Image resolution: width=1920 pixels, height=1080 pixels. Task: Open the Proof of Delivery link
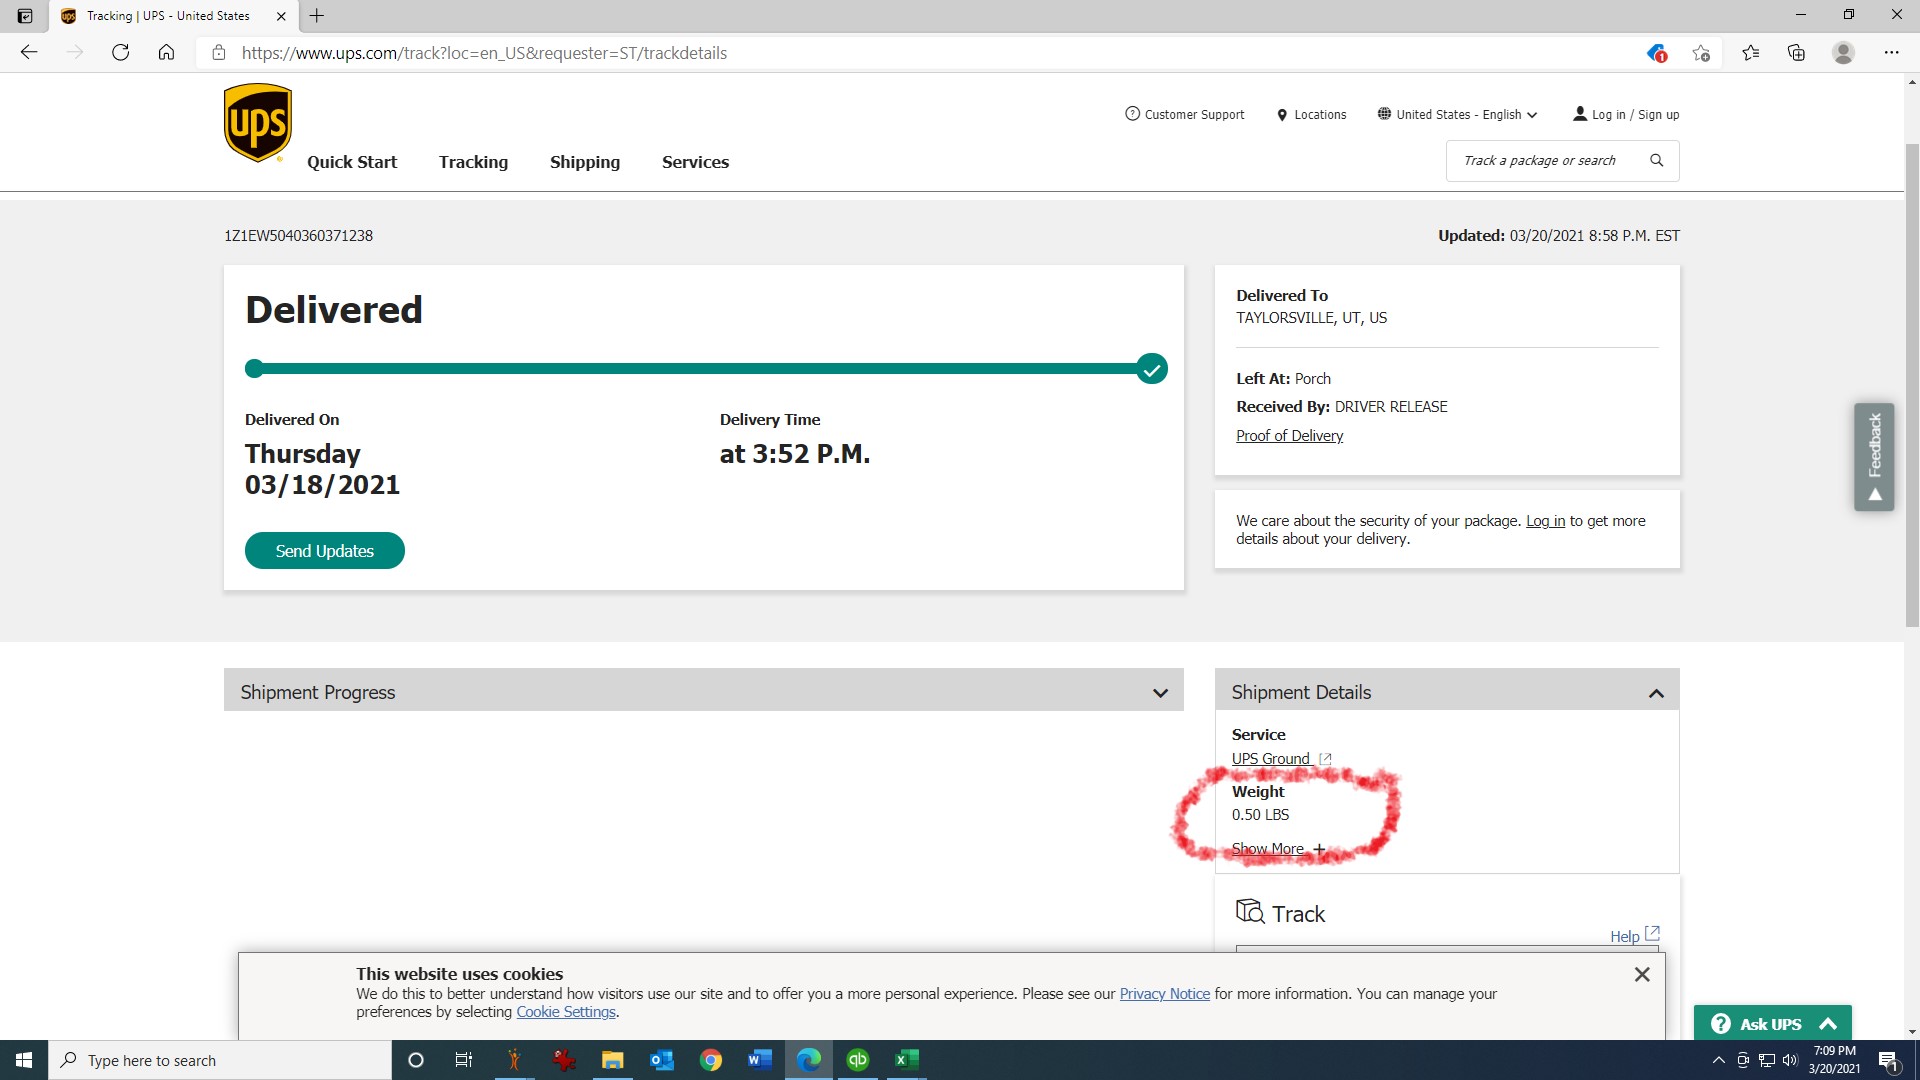click(1289, 436)
